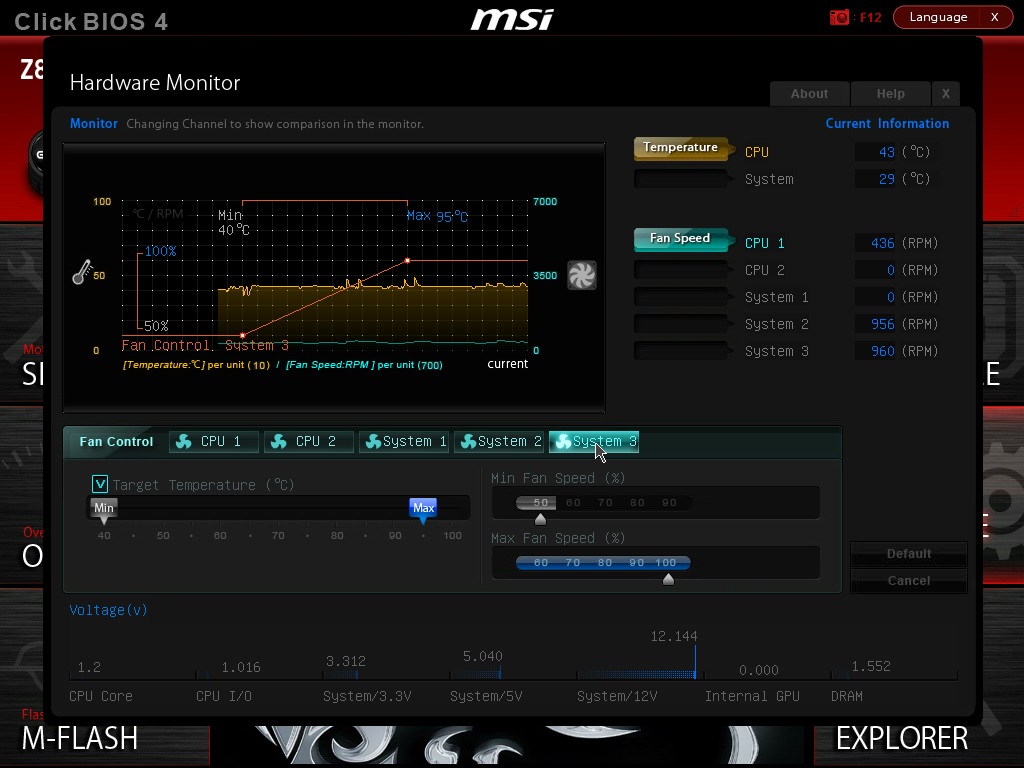The width and height of the screenshot is (1024, 768).
Task: Click the DRAM voltage value 1.552
Action: click(x=871, y=666)
